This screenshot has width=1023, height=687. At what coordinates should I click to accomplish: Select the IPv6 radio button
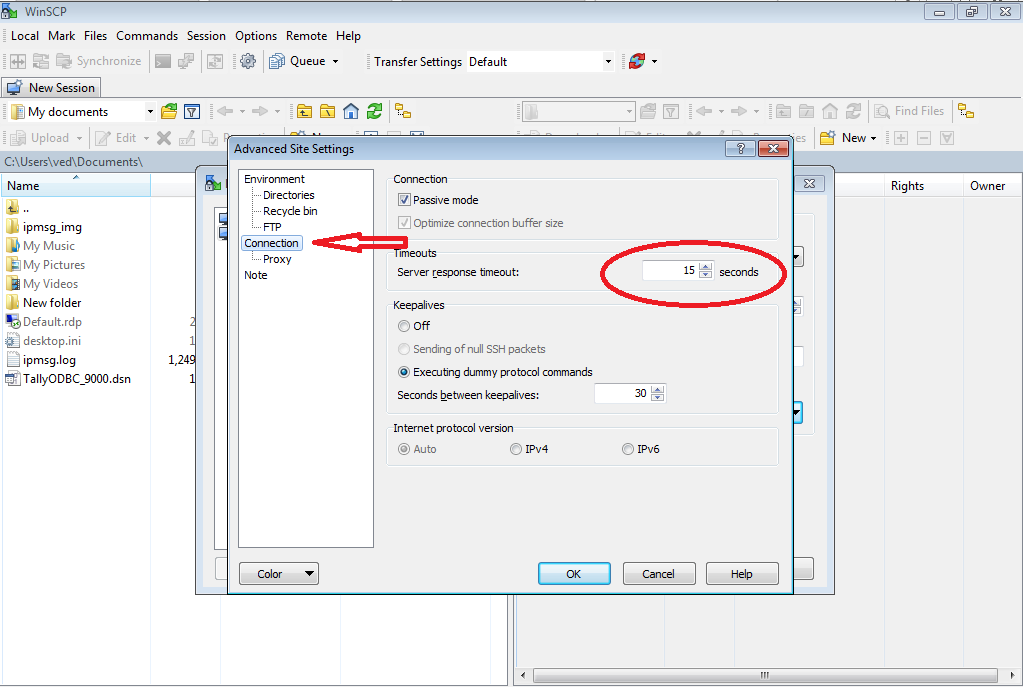coord(628,449)
